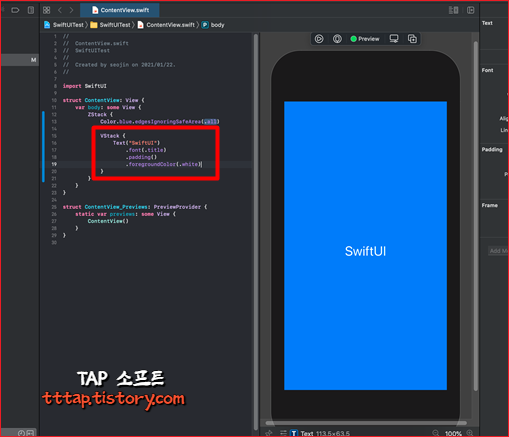
Task: Click preview on device icon
Action: pyautogui.click(x=394, y=39)
